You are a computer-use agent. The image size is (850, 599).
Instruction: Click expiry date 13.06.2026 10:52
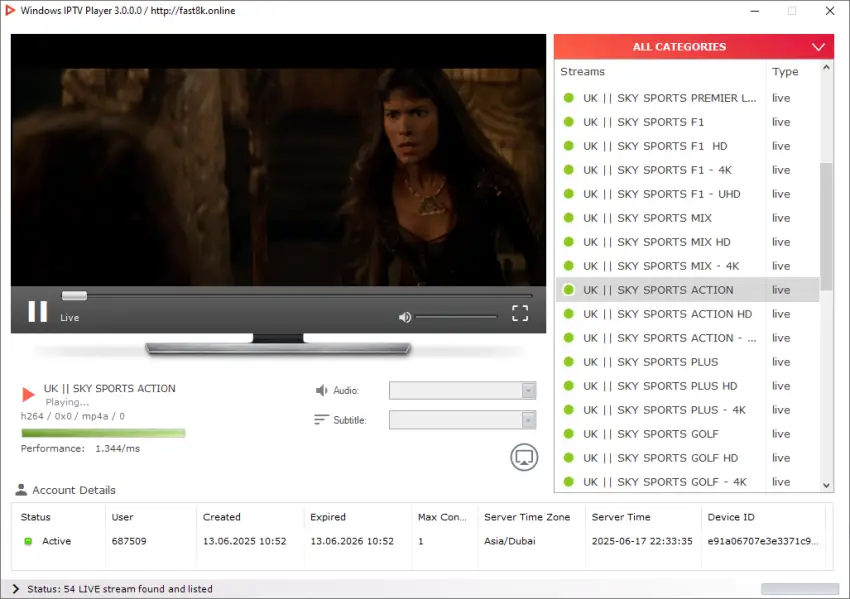coord(352,541)
